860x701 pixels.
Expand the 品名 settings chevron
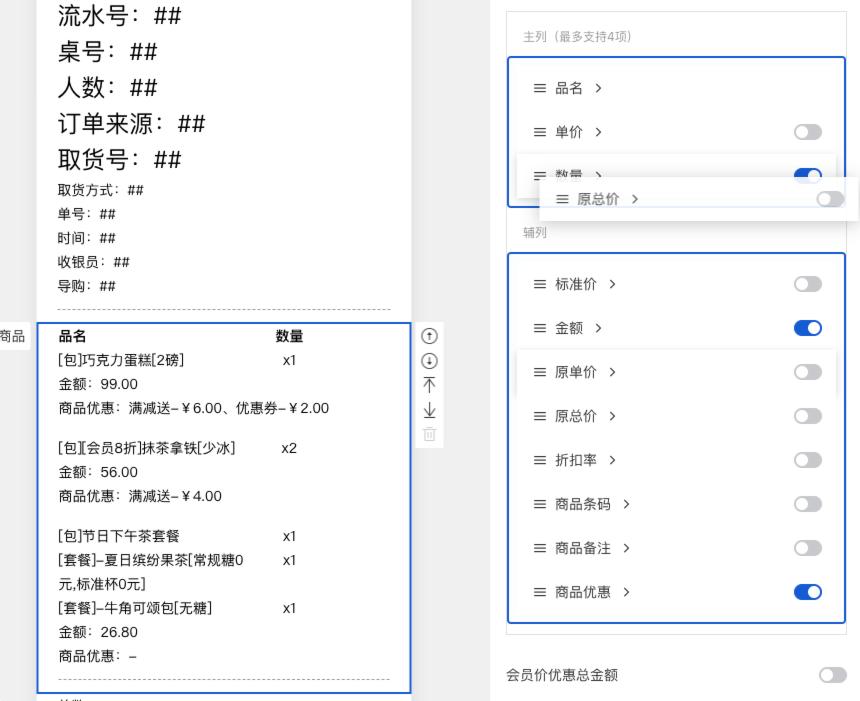pyautogui.click(x=599, y=88)
